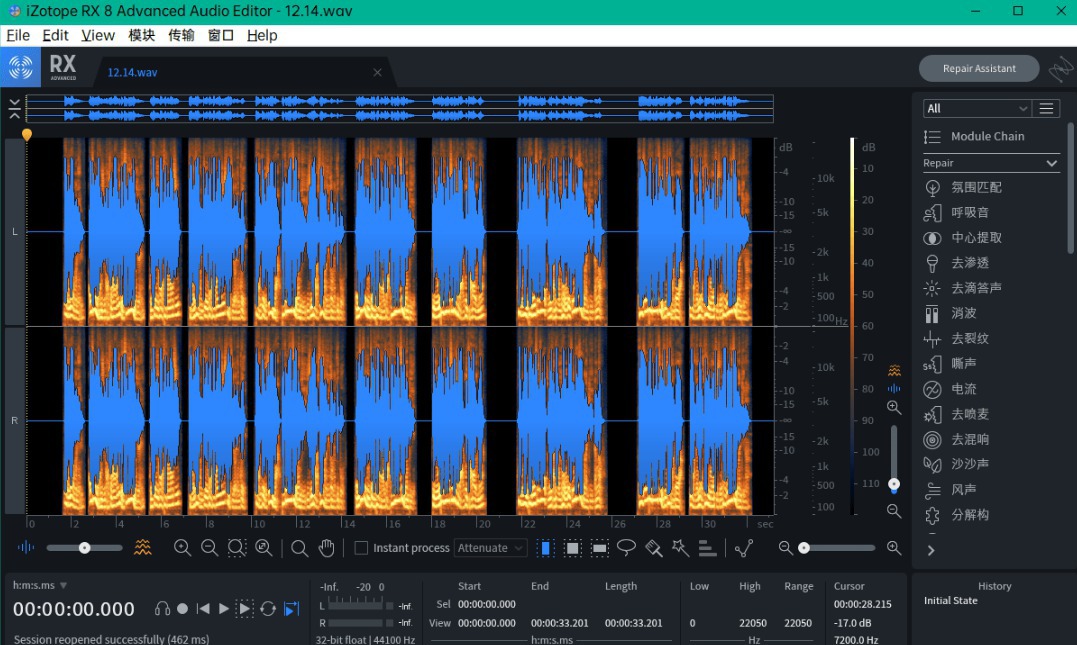Select the frequency selection tool
Viewport: 1077px width, 645px height.
tap(600, 548)
